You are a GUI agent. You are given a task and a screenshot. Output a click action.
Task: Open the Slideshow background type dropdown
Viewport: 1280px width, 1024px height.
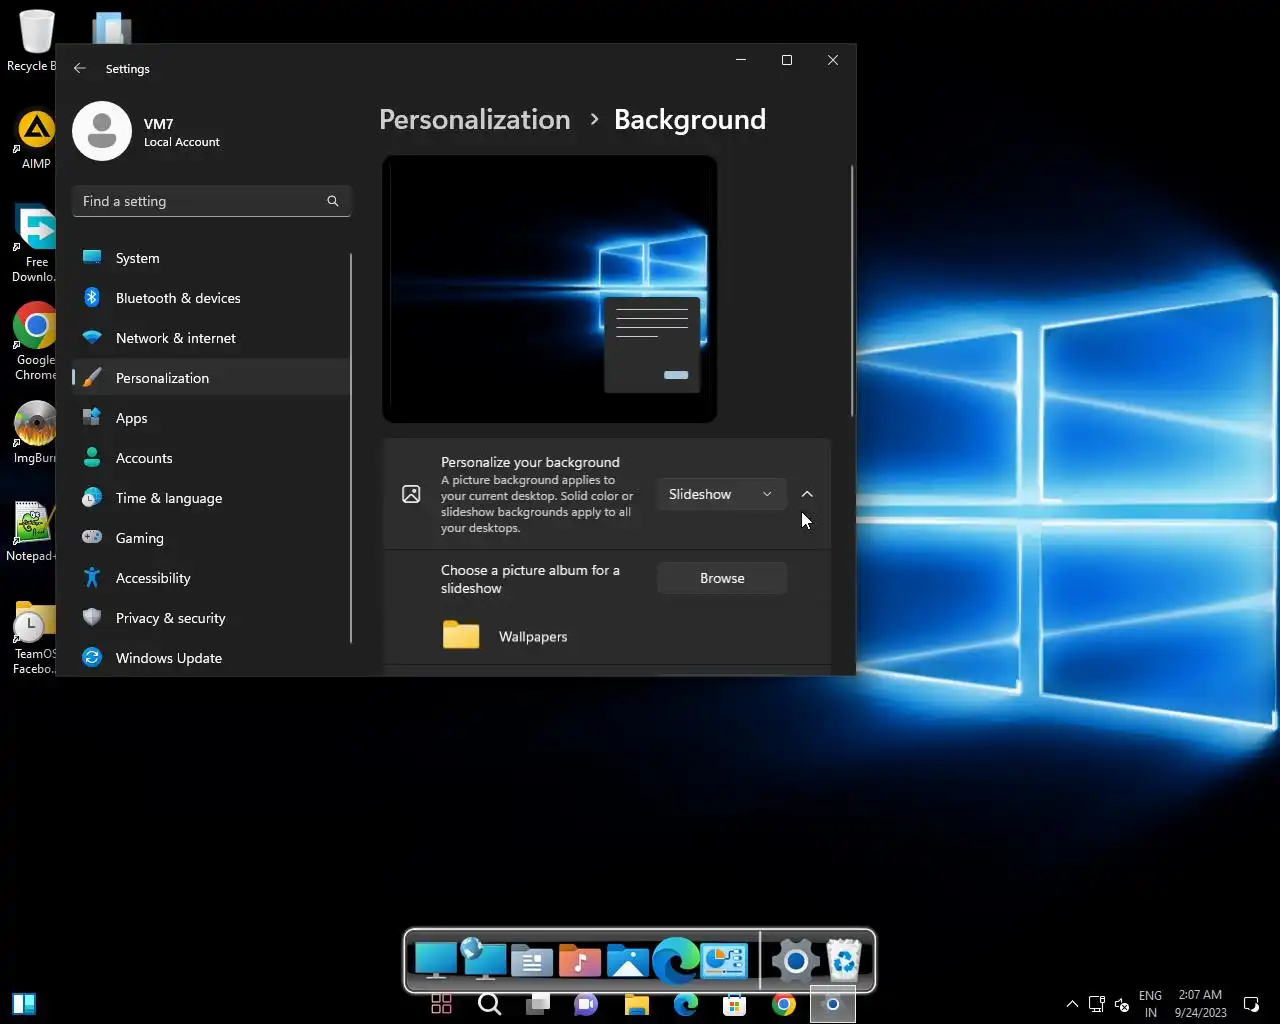pyautogui.click(x=721, y=494)
